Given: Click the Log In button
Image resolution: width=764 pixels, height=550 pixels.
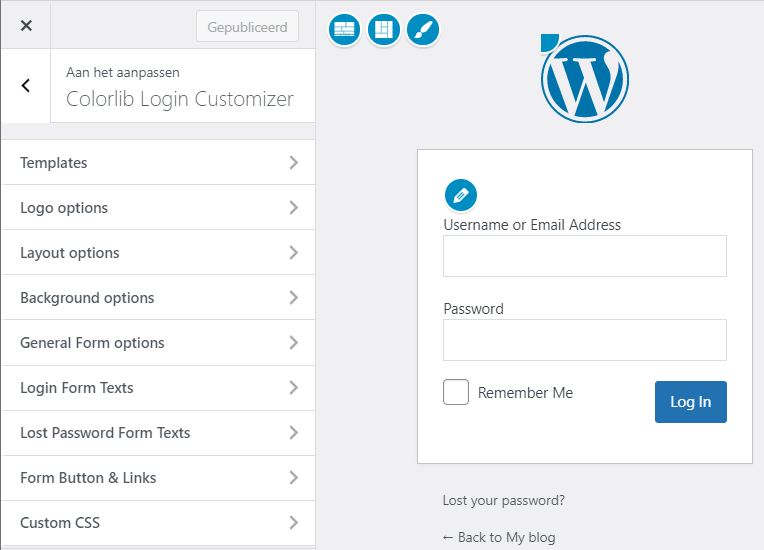Looking at the screenshot, I should pos(690,402).
